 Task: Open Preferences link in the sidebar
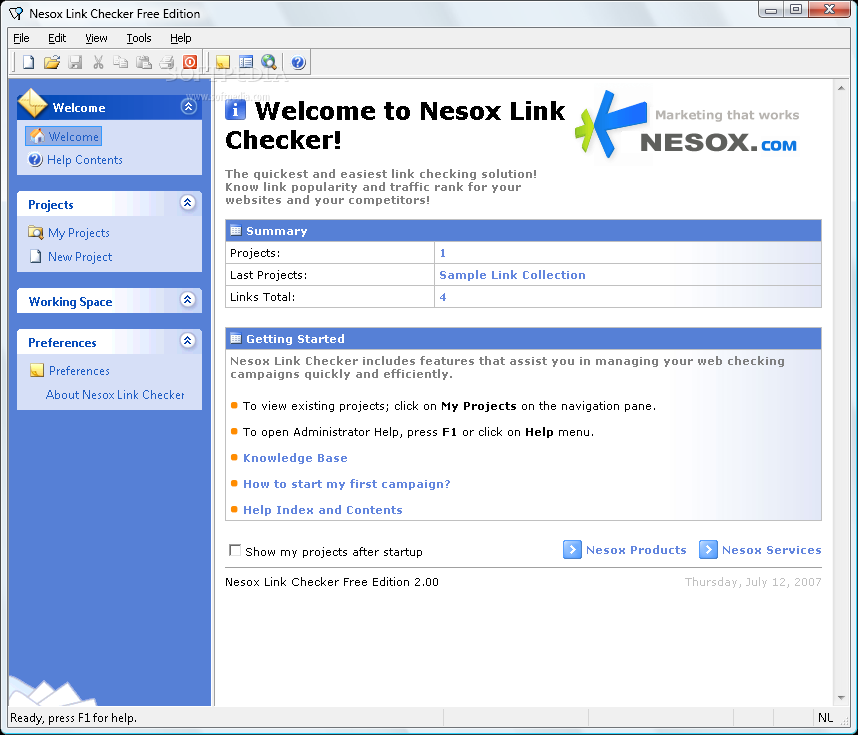click(x=79, y=371)
